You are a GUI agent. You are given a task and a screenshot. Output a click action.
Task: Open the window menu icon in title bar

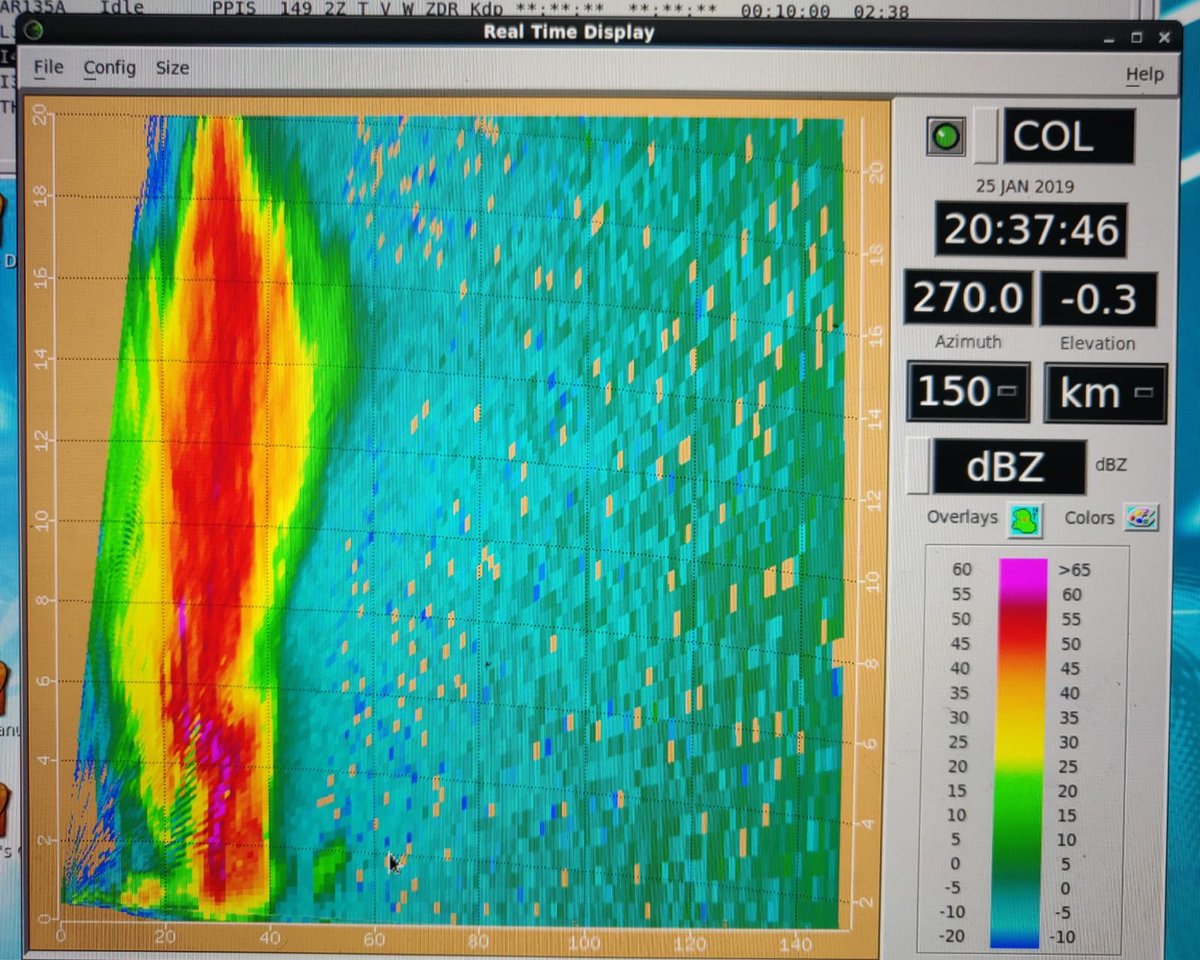click(x=33, y=30)
